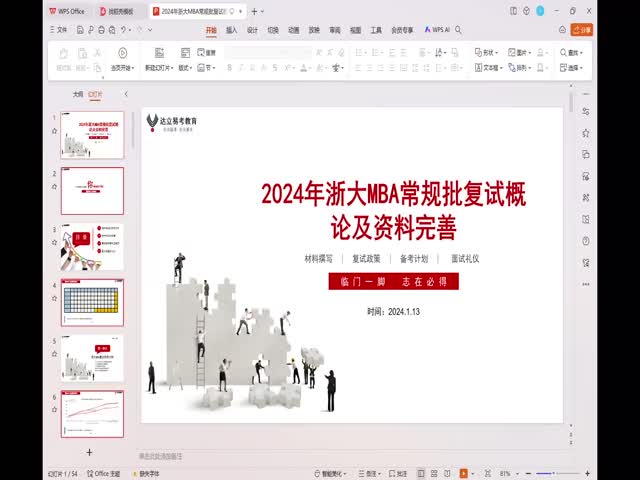Open the 节 section dropdown
This screenshot has height=480, width=640.
(207, 68)
